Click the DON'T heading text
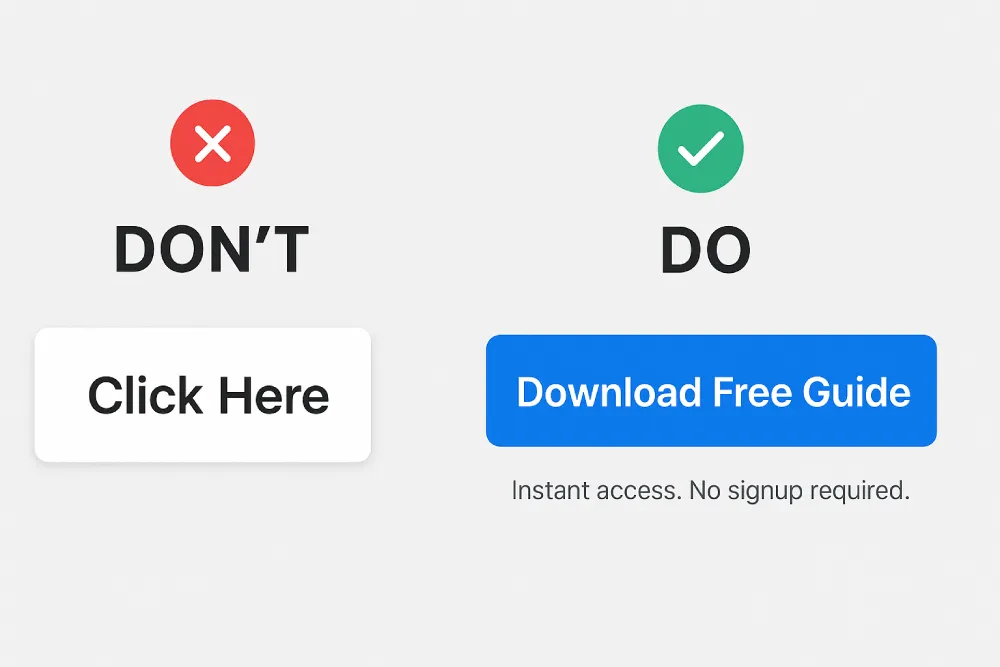Image resolution: width=1000 pixels, height=667 pixels. click(x=212, y=249)
